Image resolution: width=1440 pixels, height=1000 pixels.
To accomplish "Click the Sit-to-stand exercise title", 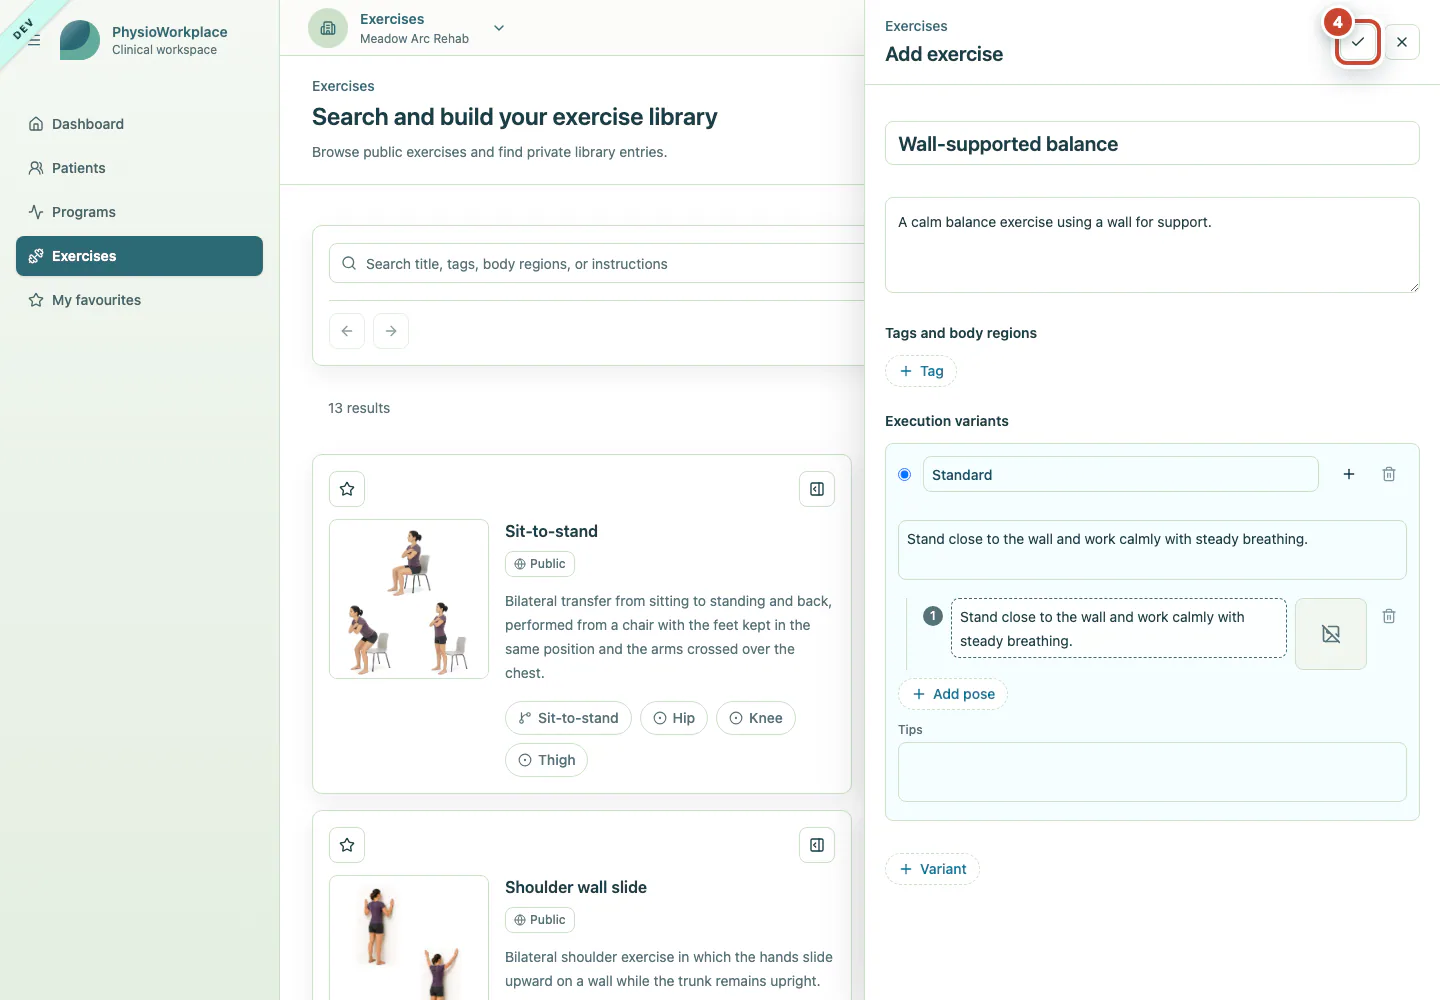I will 551,531.
